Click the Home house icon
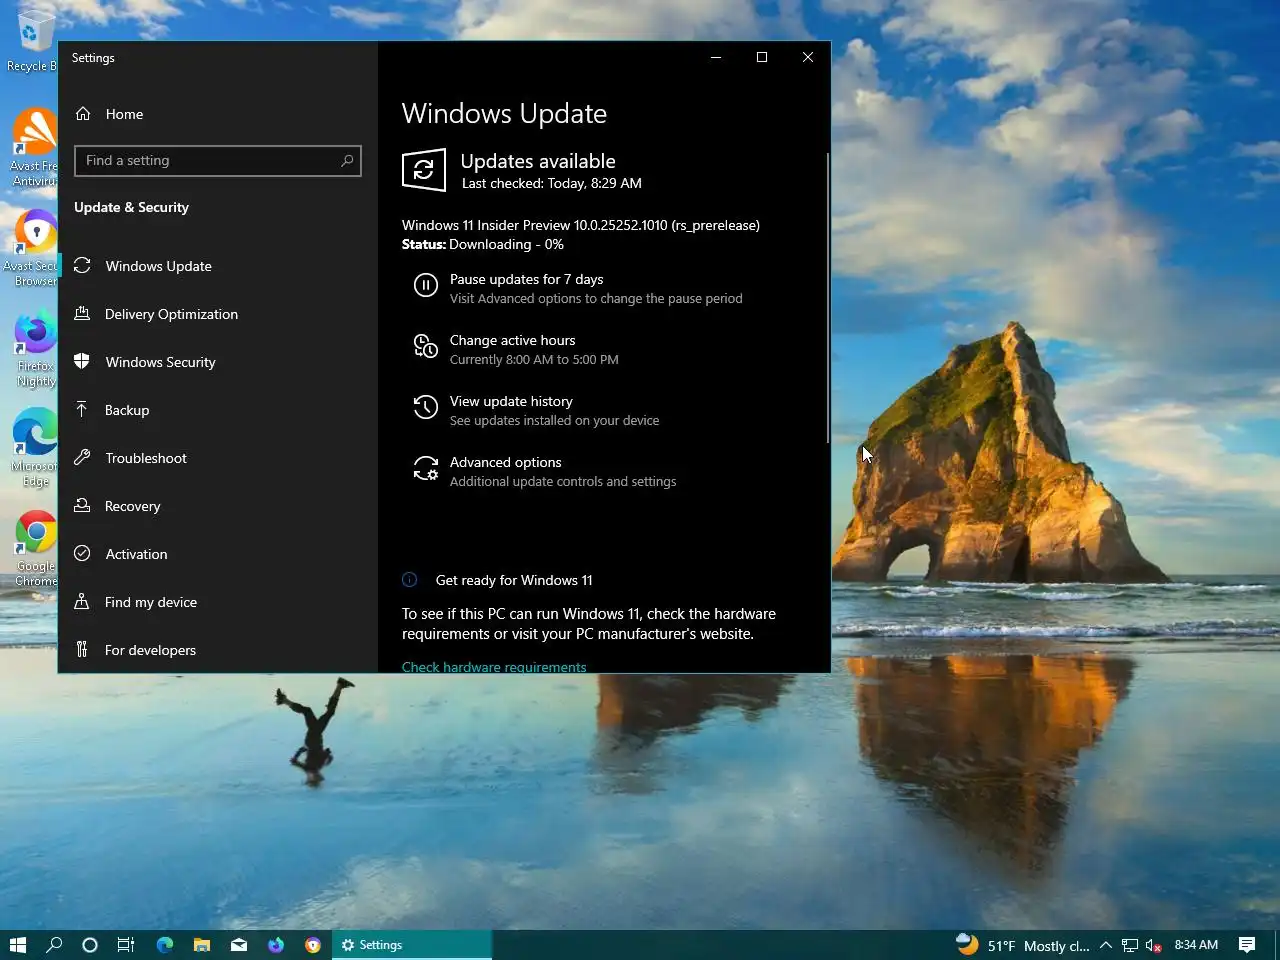Viewport: 1280px width, 960px height. tap(83, 114)
